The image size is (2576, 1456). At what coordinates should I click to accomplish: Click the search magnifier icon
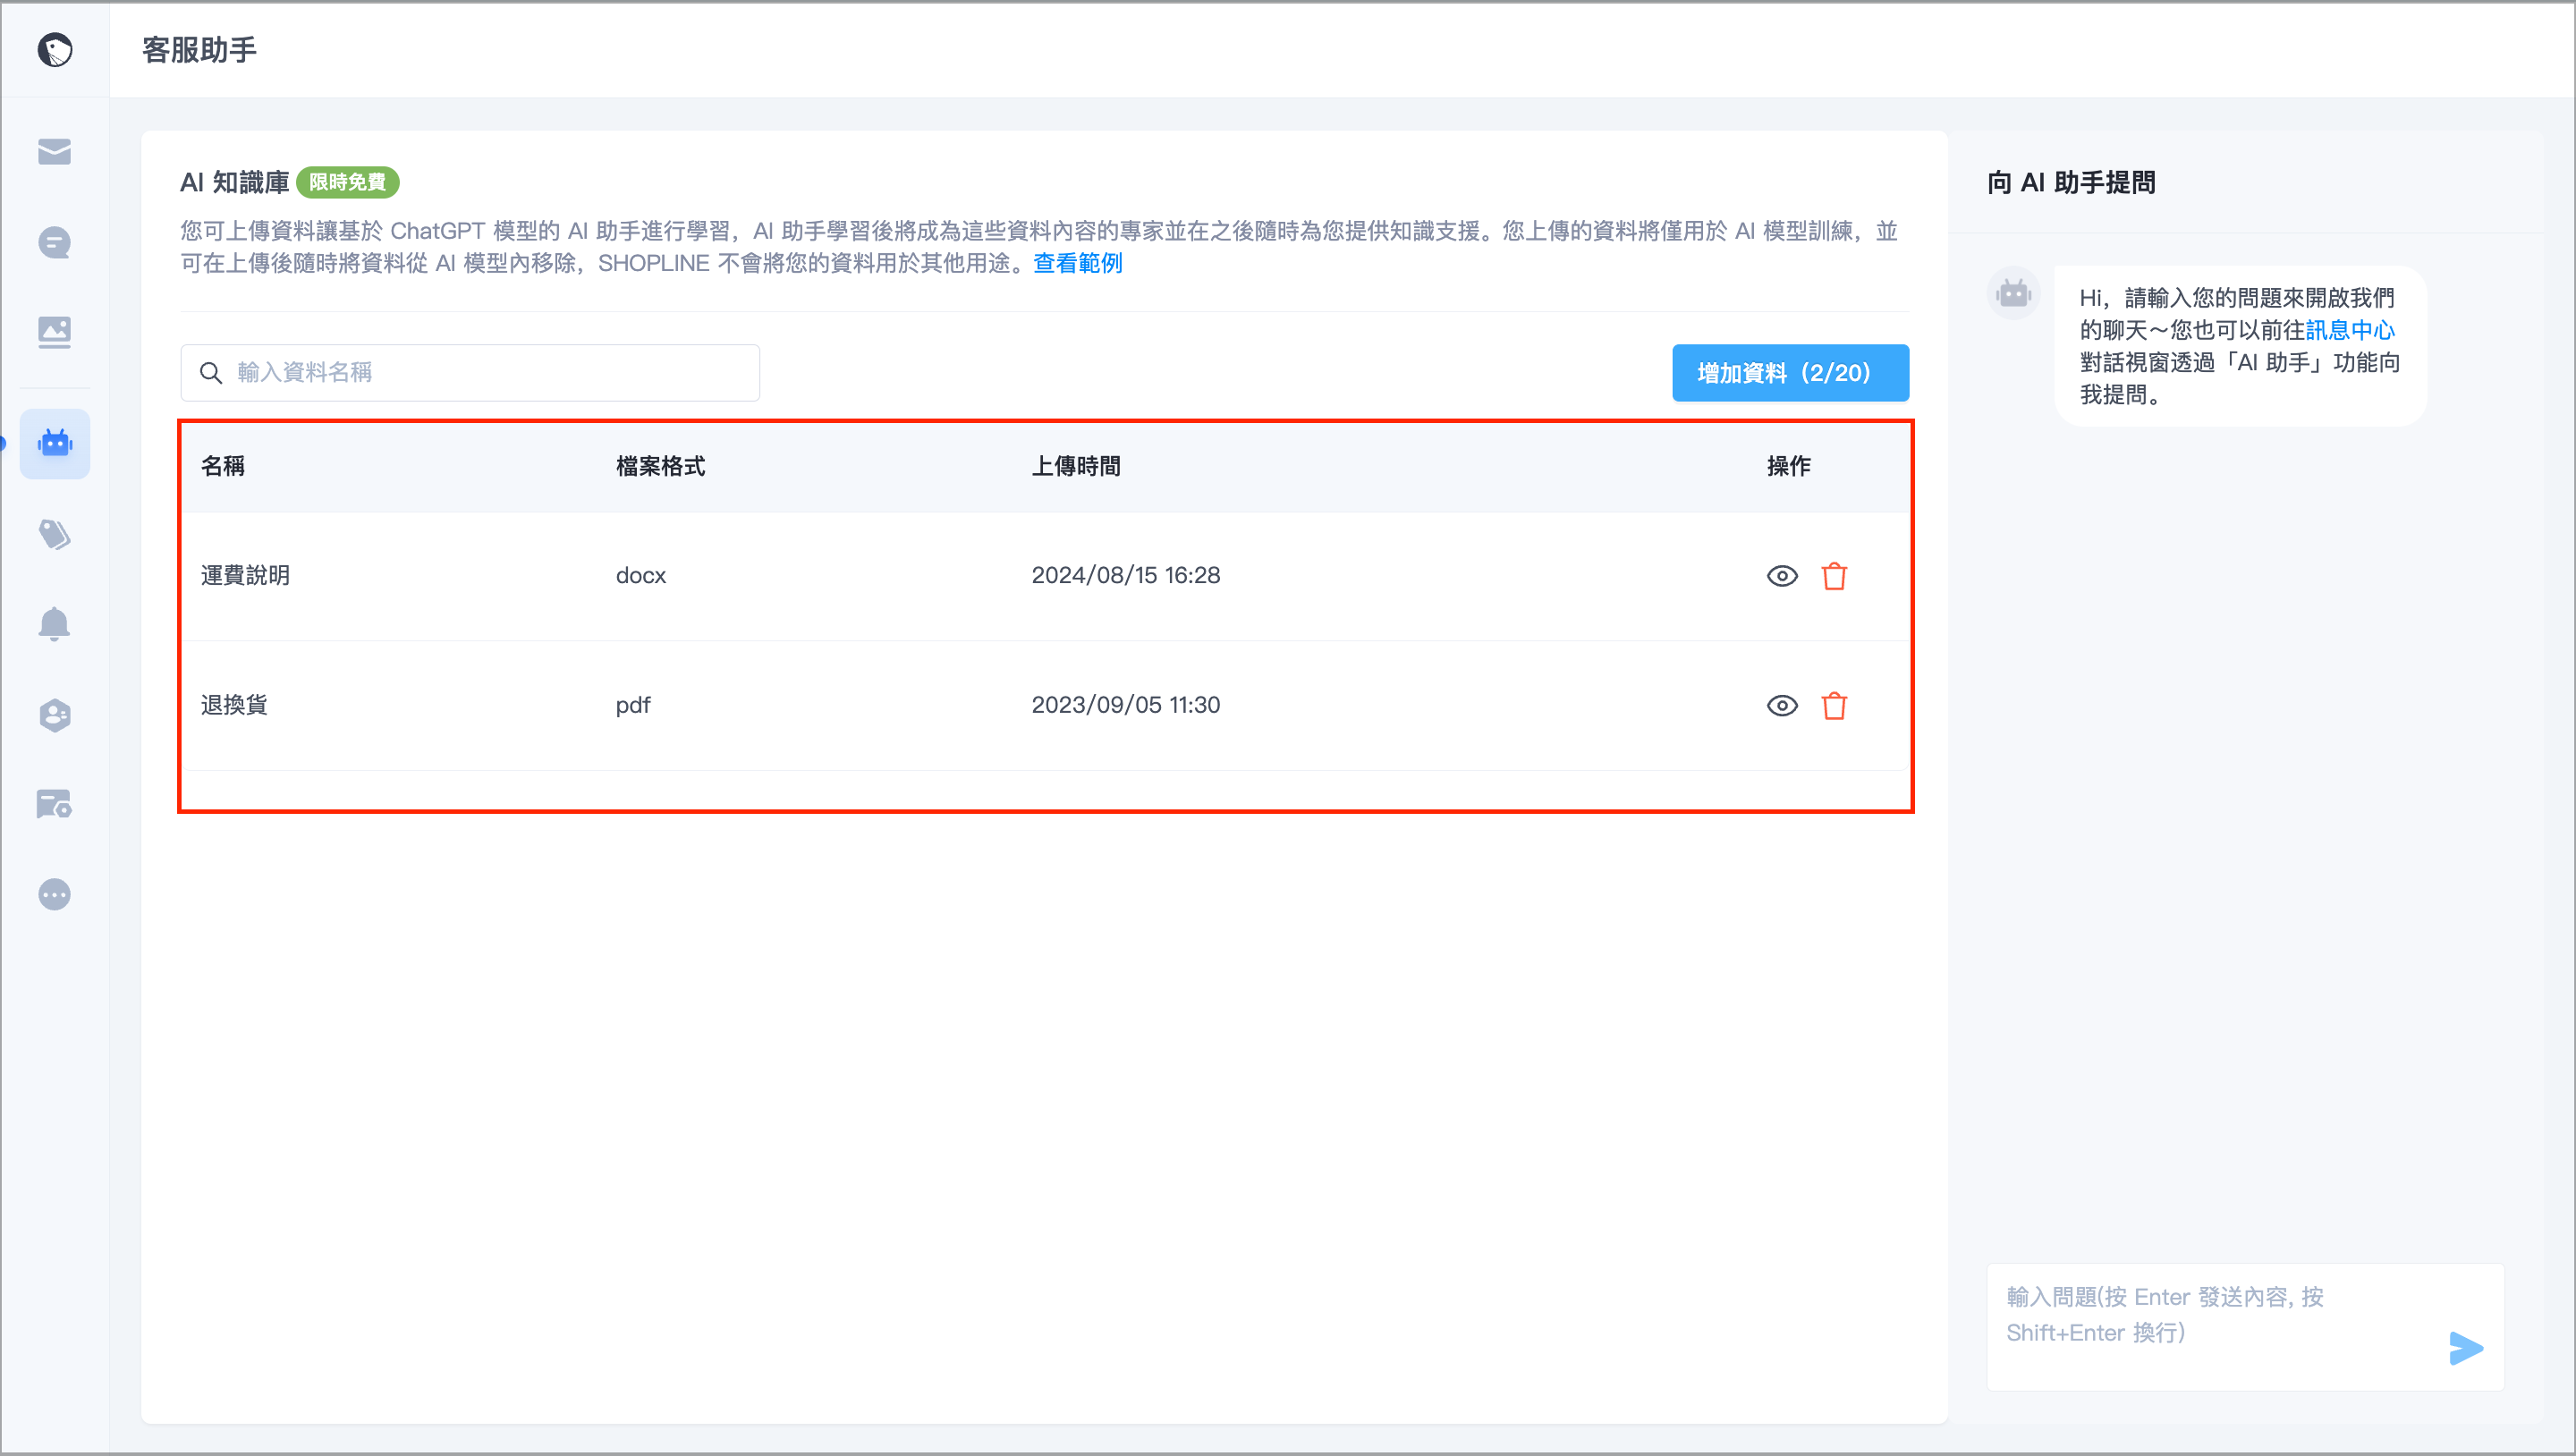pos(211,373)
